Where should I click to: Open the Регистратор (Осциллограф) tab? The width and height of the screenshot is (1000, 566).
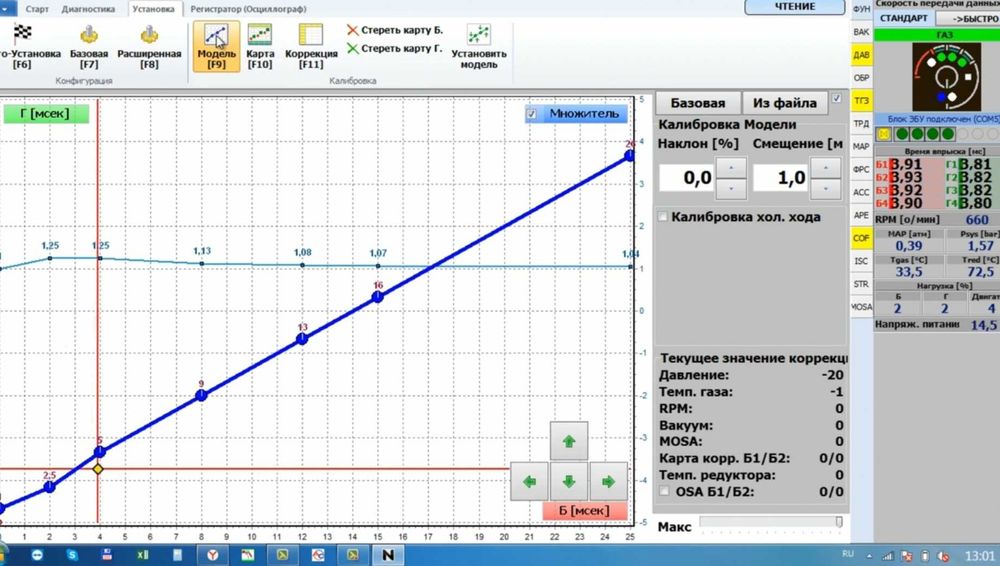point(248,9)
